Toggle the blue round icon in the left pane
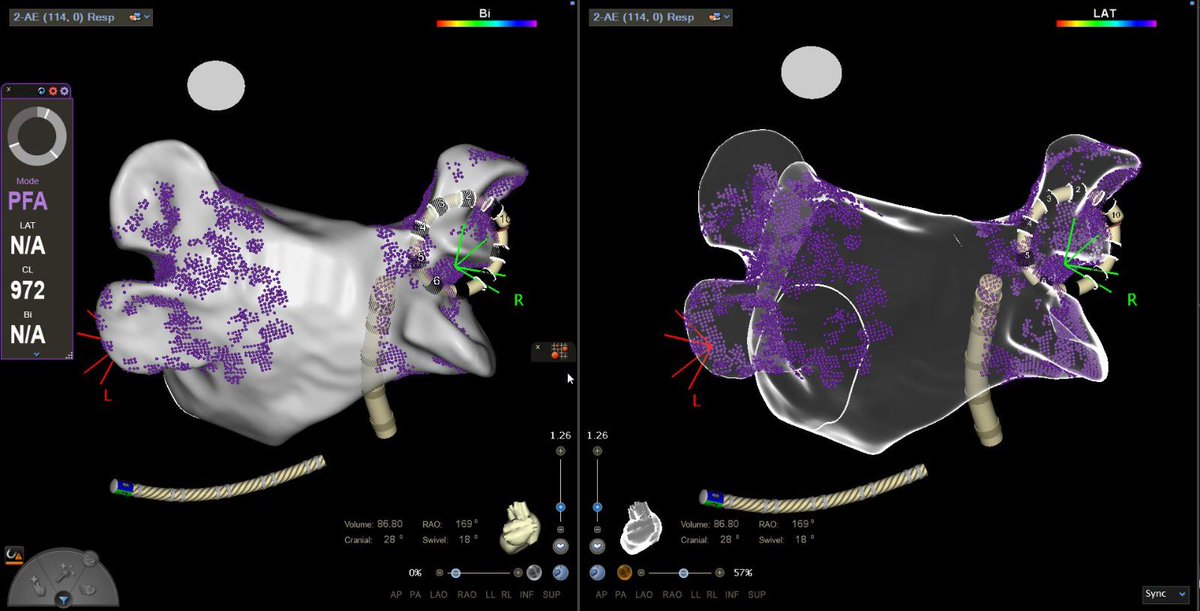This screenshot has height=611, width=1200. click(560, 573)
